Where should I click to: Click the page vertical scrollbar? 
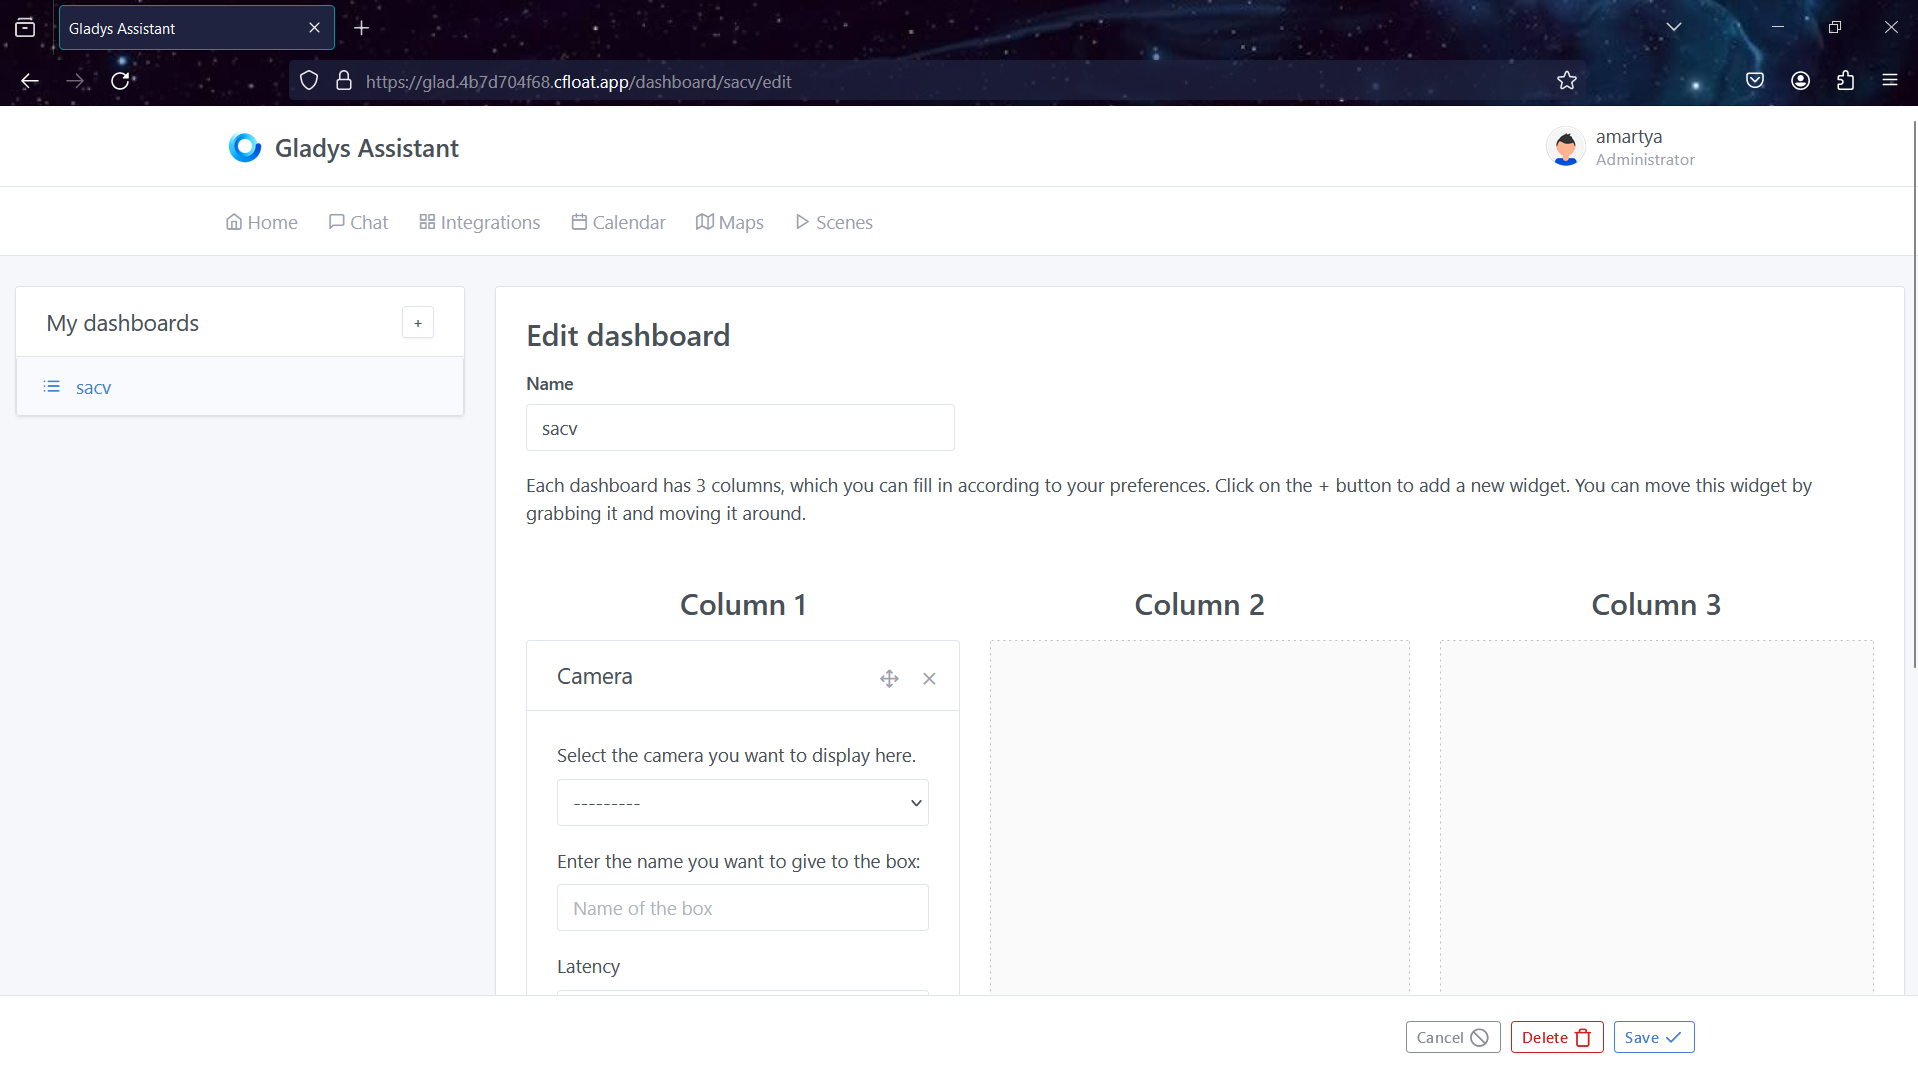coord(1913,393)
